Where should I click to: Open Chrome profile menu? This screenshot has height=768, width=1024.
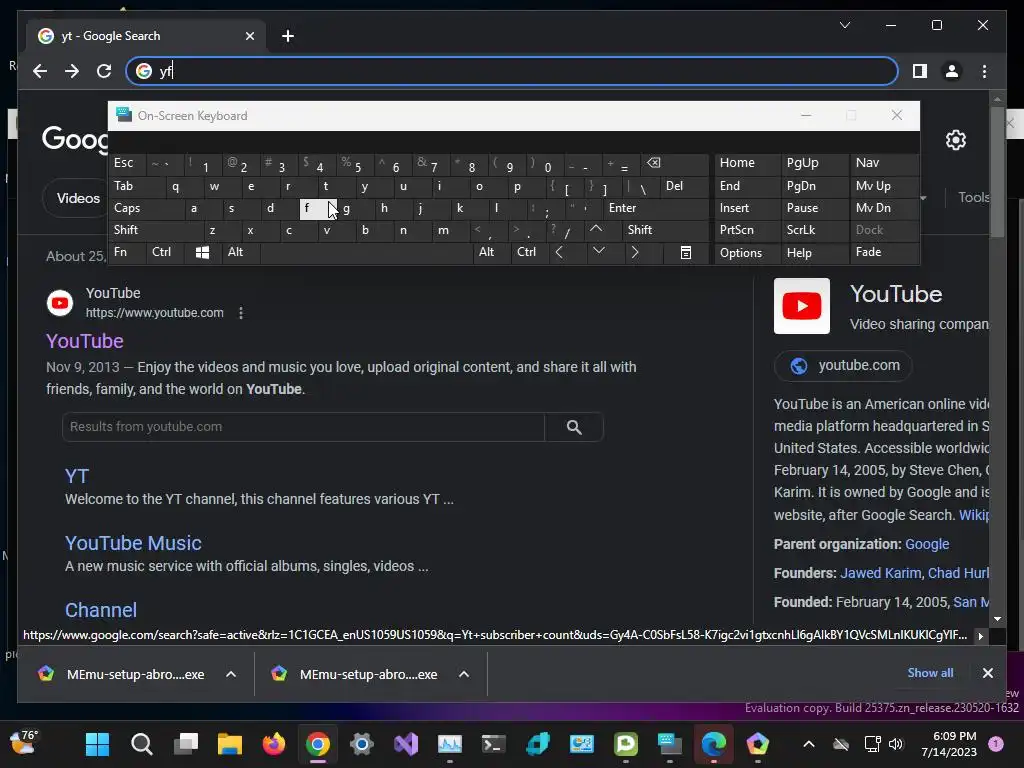pos(952,71)
